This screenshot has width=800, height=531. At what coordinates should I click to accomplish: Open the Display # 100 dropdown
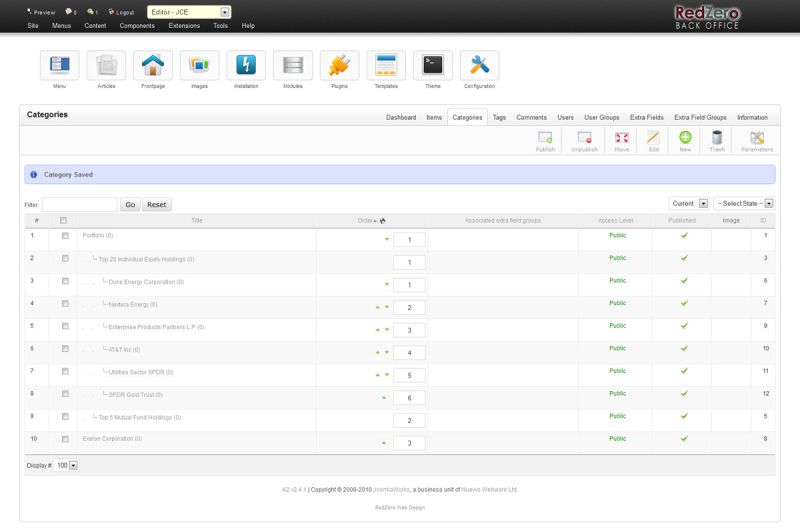pos(66,465)
